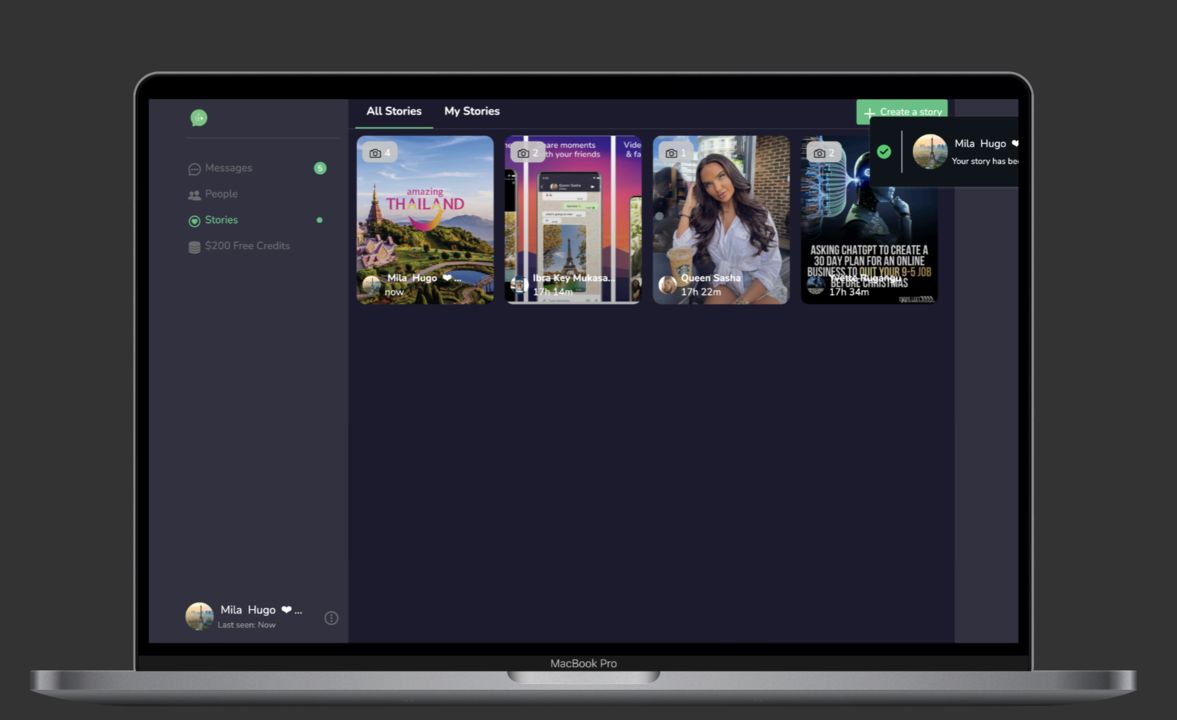Switch to the My Stories tab
1177x720 pixels.
pyautogui.click(x=472, y=111)
